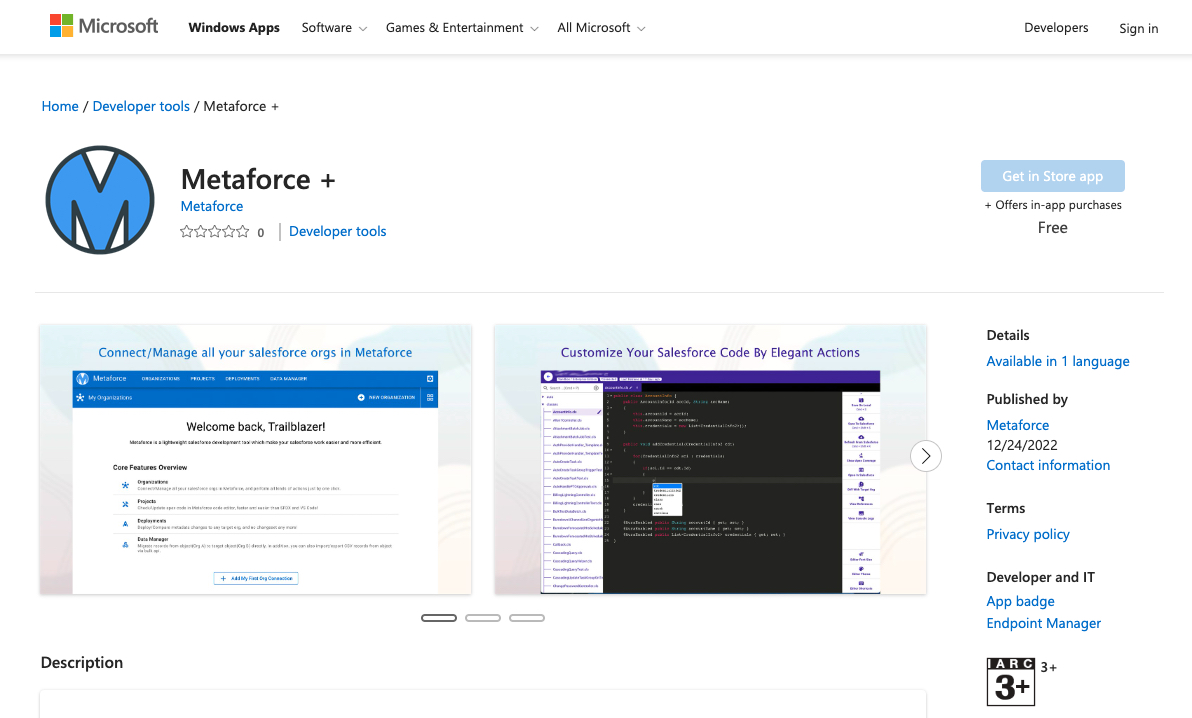Open Contact information link
The height and width of the screenshot is (718, 1192).
click(1048, 465)
